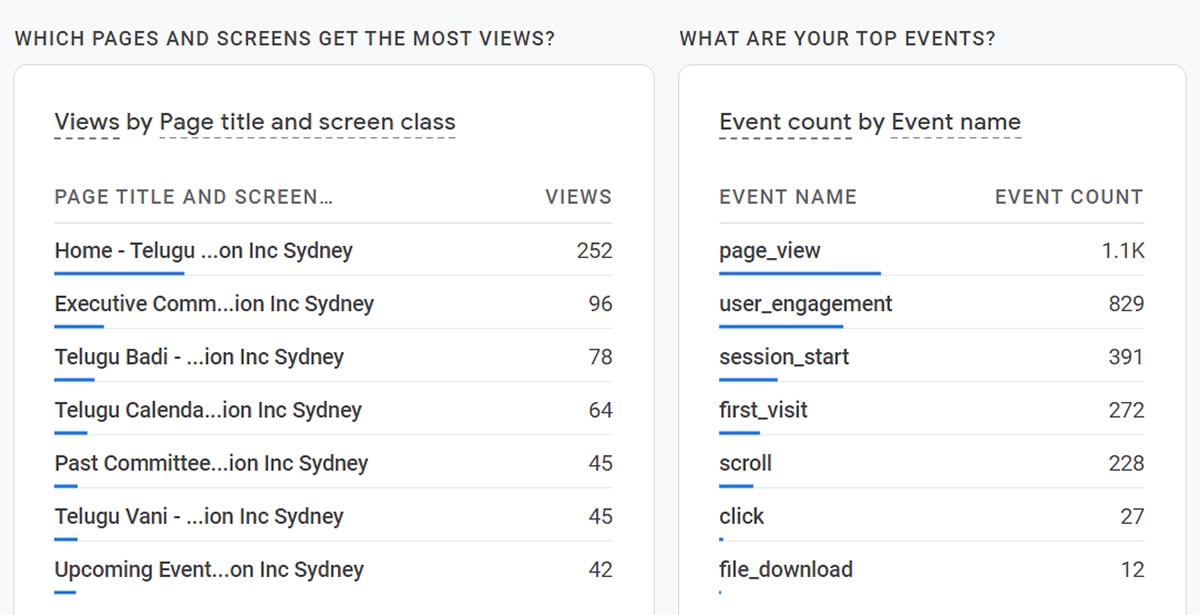
Task: Open the 'Executive Comm...' page row
Action: pos(214,303)
